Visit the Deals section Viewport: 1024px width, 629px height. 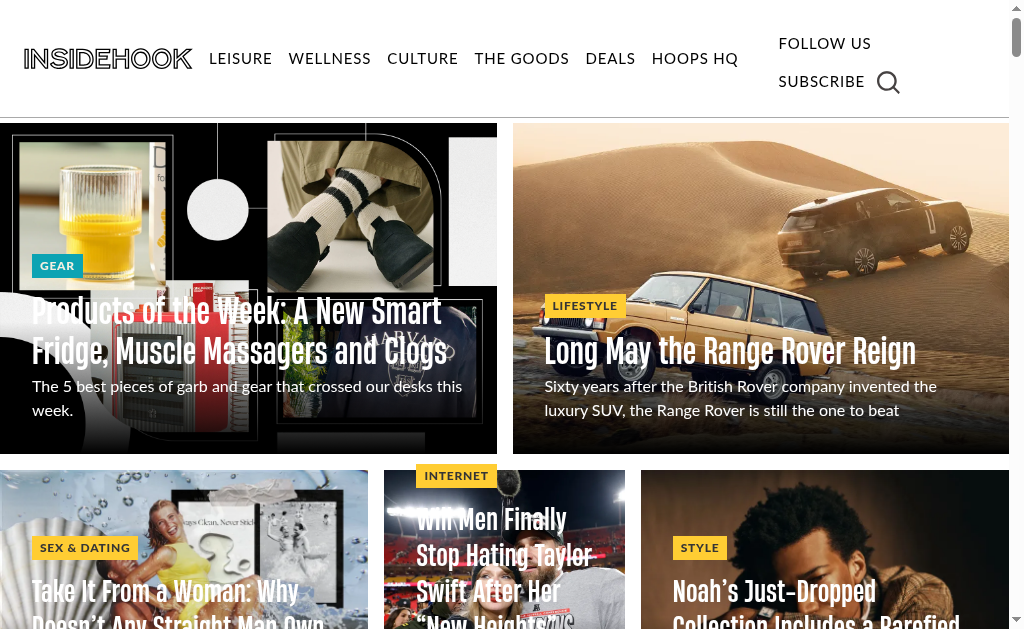tap(610, 59)
